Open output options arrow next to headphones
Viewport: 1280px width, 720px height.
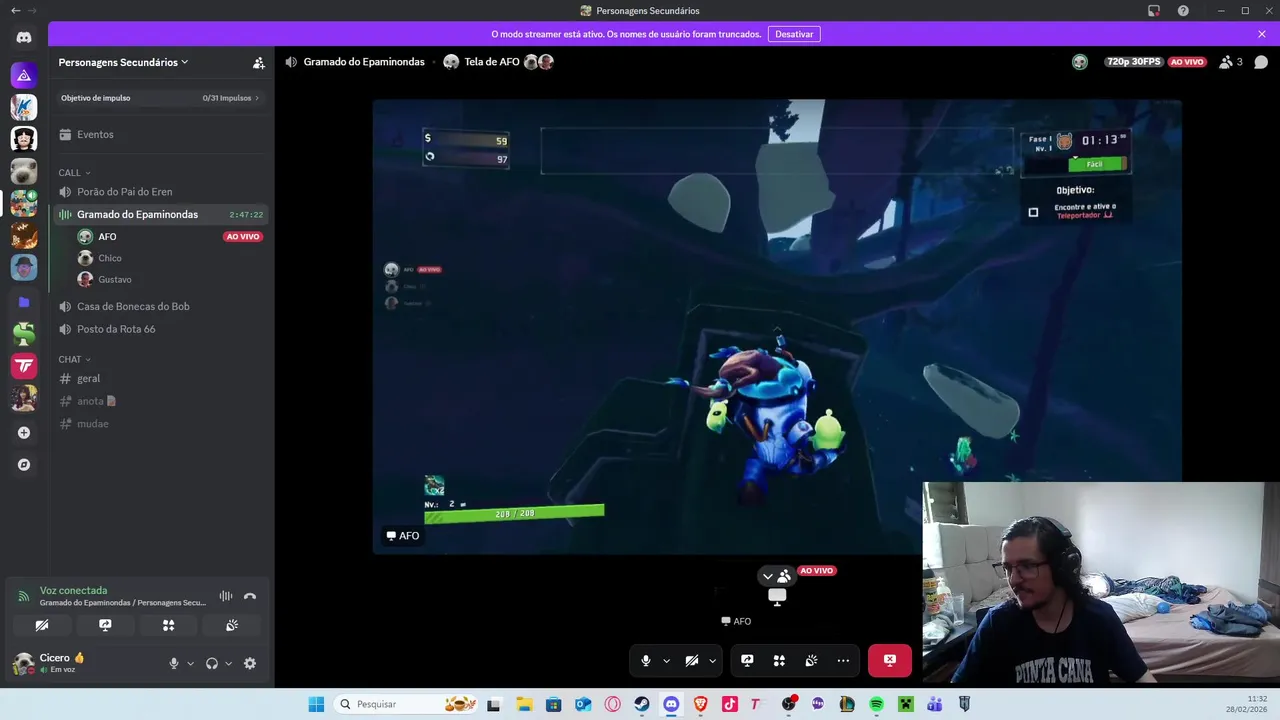tap(228, 663)
